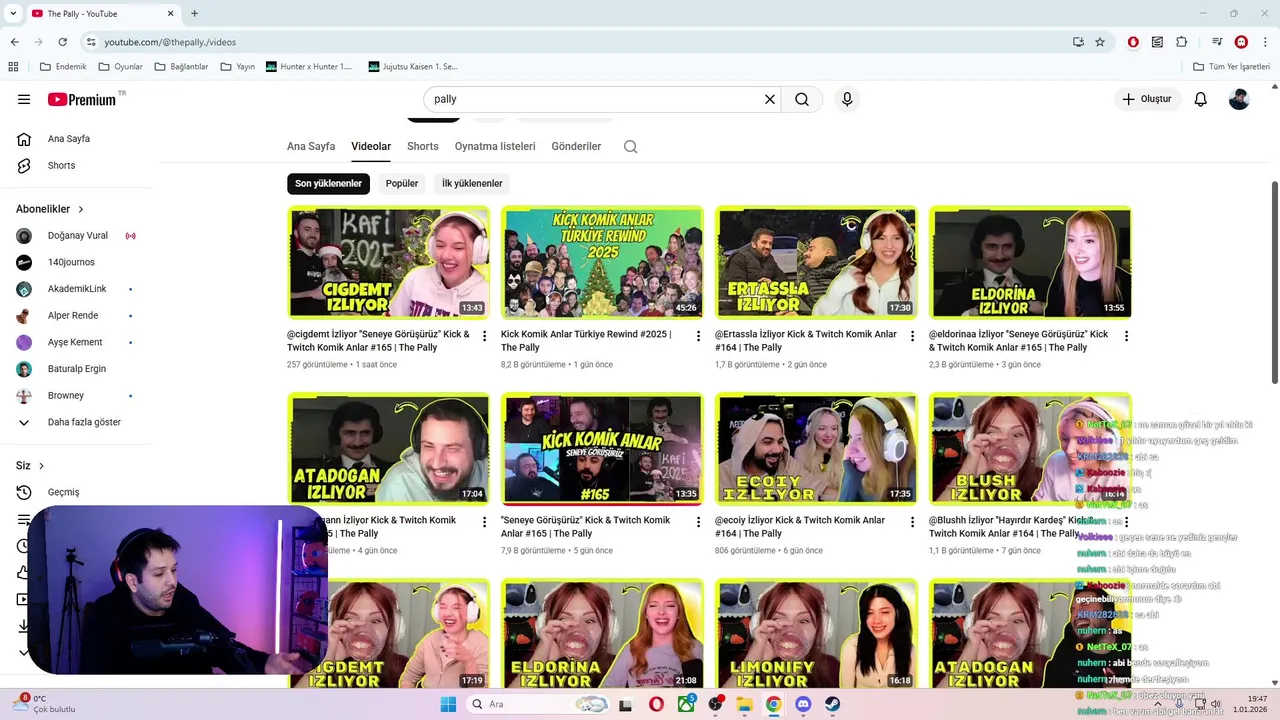Click the Oluştur create button
The width and height of the screenshot is (1280, 720).
pos(1148,99)
